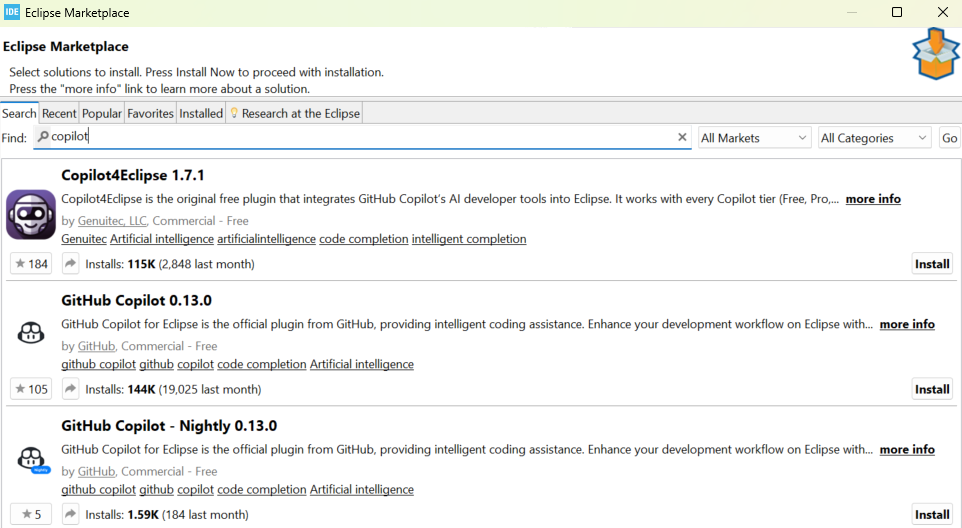Click the Go search button
Image resolution: width=962 pixels, height=528 pixels.
(x=949, y=138)
